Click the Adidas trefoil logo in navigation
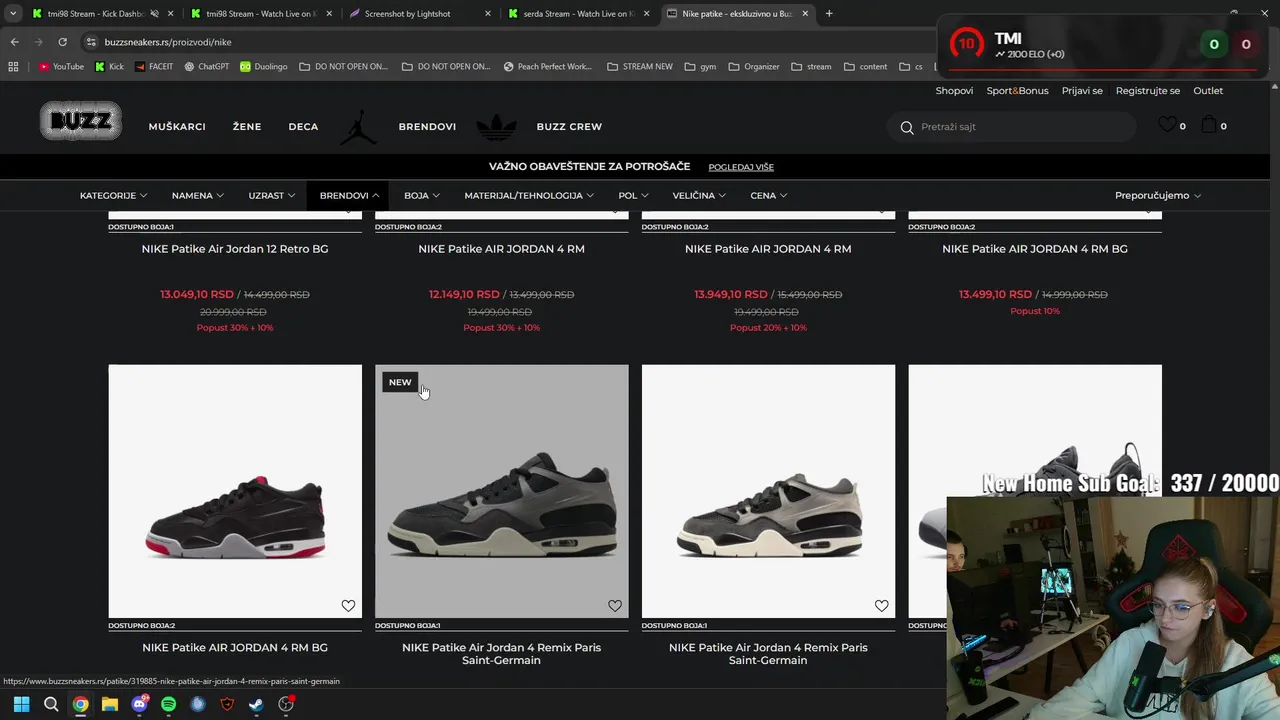1280x720 pixels. [x=496, y=126]
